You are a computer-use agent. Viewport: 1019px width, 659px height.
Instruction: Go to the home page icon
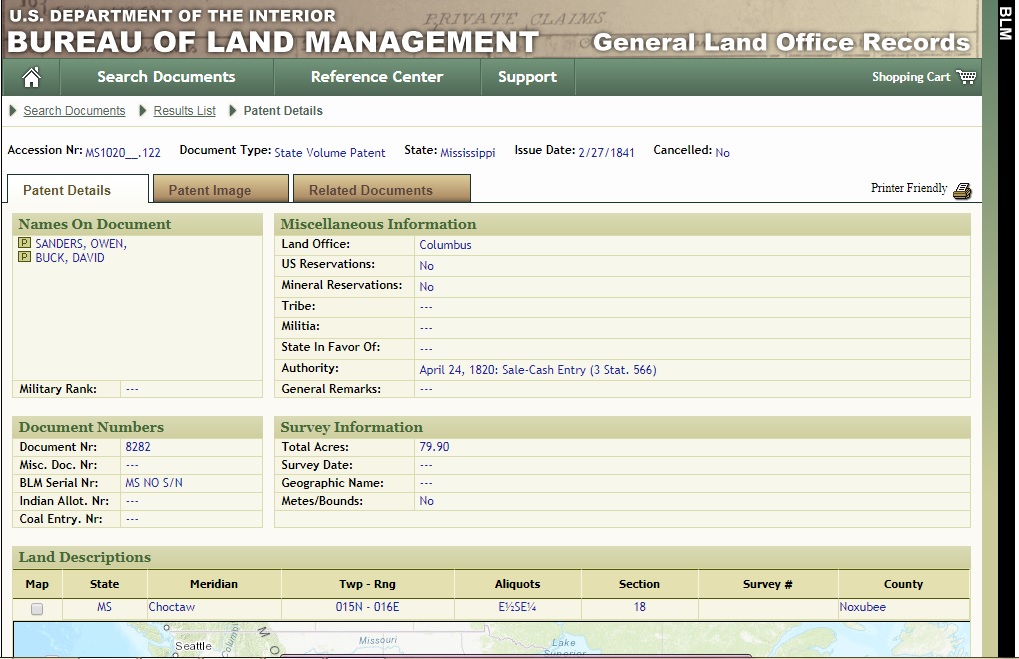[31, 77]
